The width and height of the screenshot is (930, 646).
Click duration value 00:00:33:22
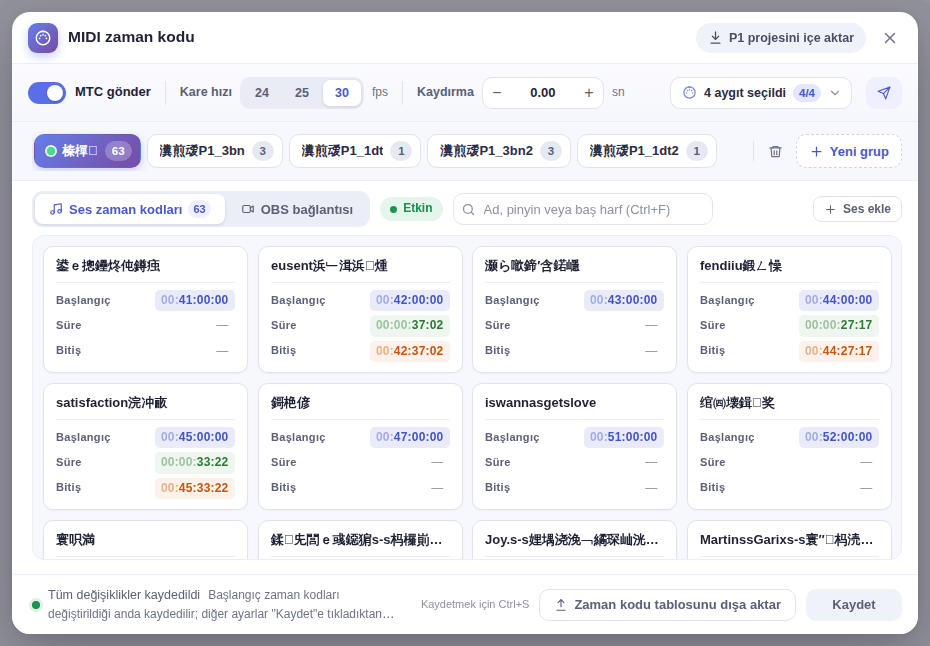pos(195,462)
